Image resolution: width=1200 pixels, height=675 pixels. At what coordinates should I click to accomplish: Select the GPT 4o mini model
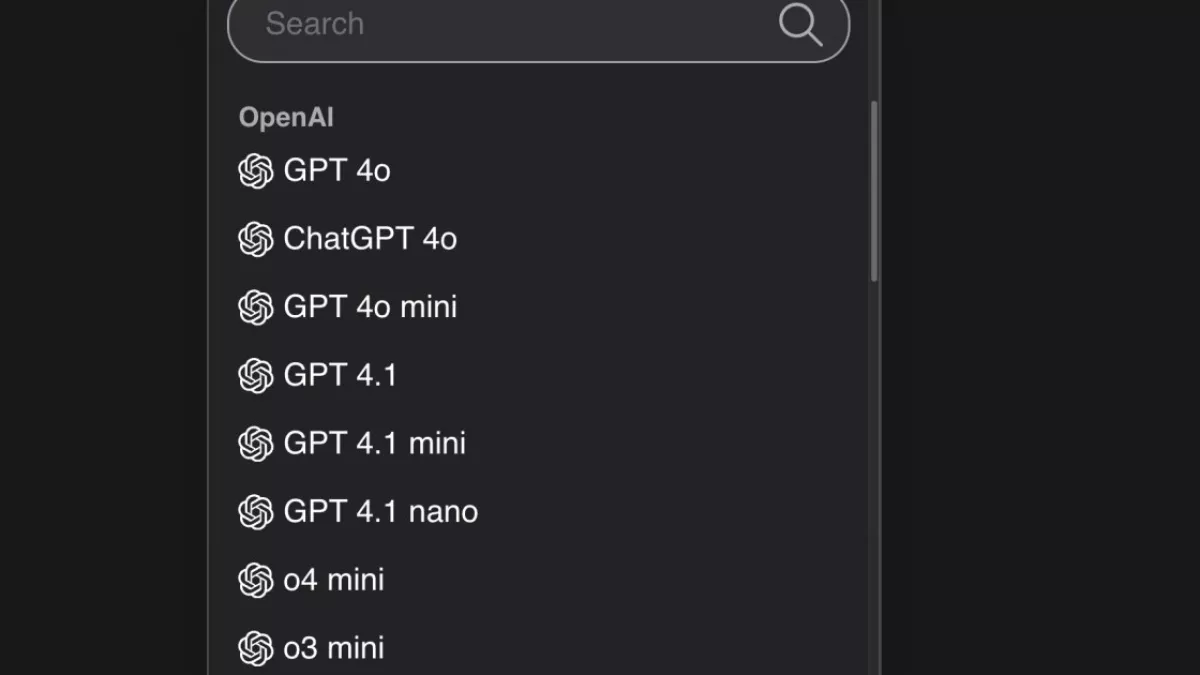coord(370,307)
